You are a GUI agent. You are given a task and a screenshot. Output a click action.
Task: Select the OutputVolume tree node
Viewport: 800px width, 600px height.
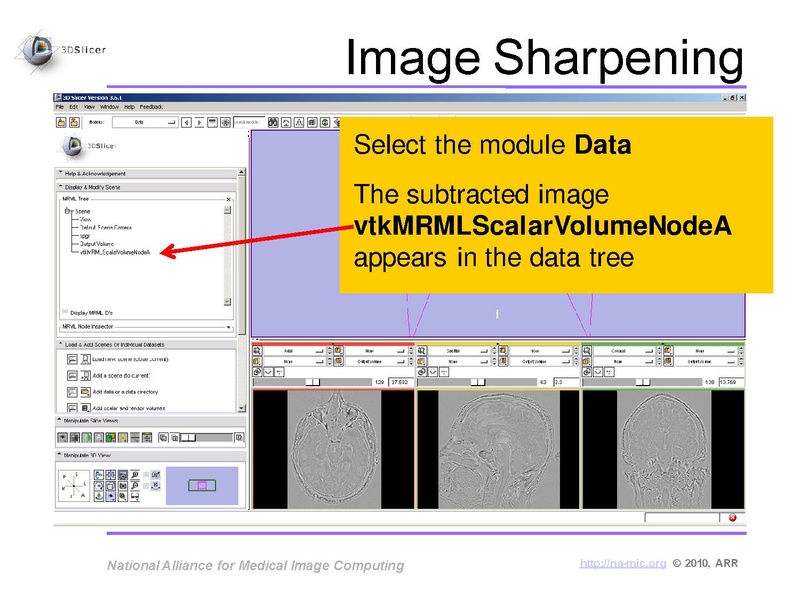(x=97, y=244)
